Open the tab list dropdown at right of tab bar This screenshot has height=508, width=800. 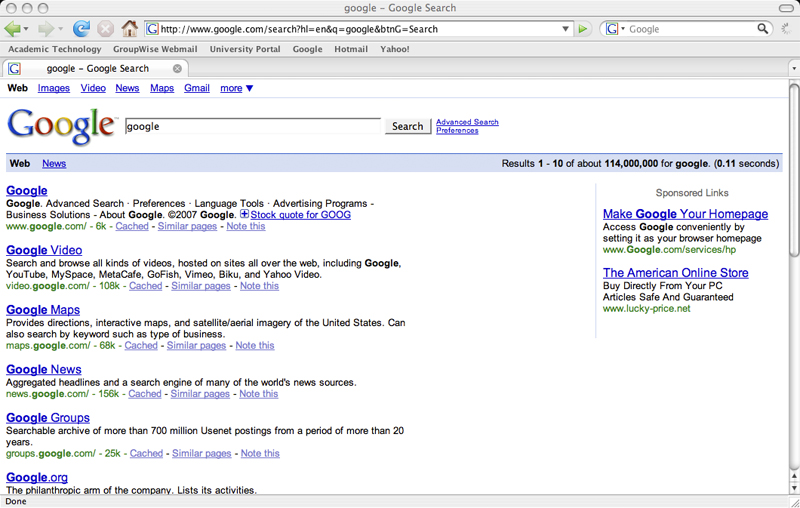point(793,68)
